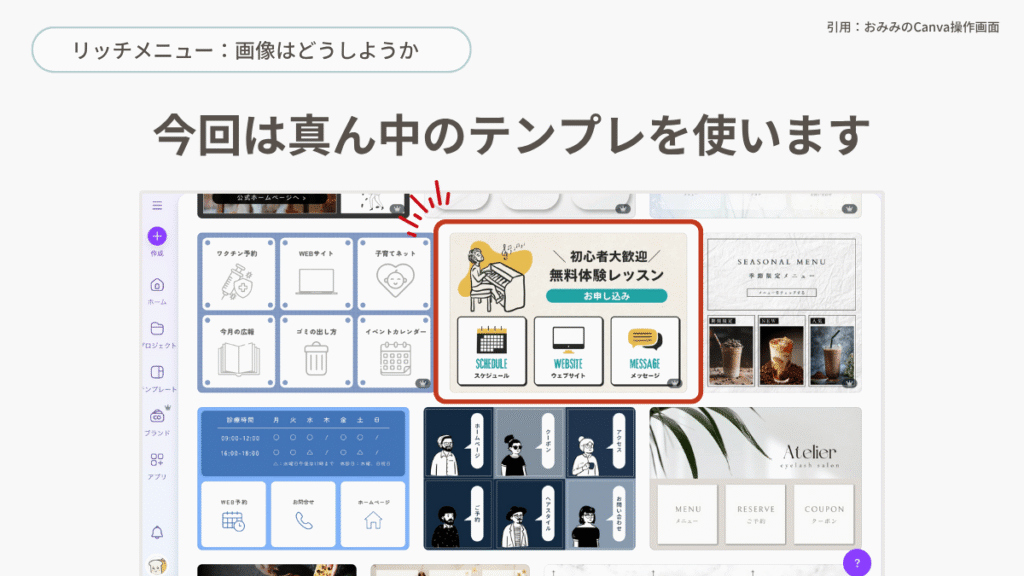Open the プロジェクト folder icon
This screenshot has height=576, width=1024.
coord(157,329)
